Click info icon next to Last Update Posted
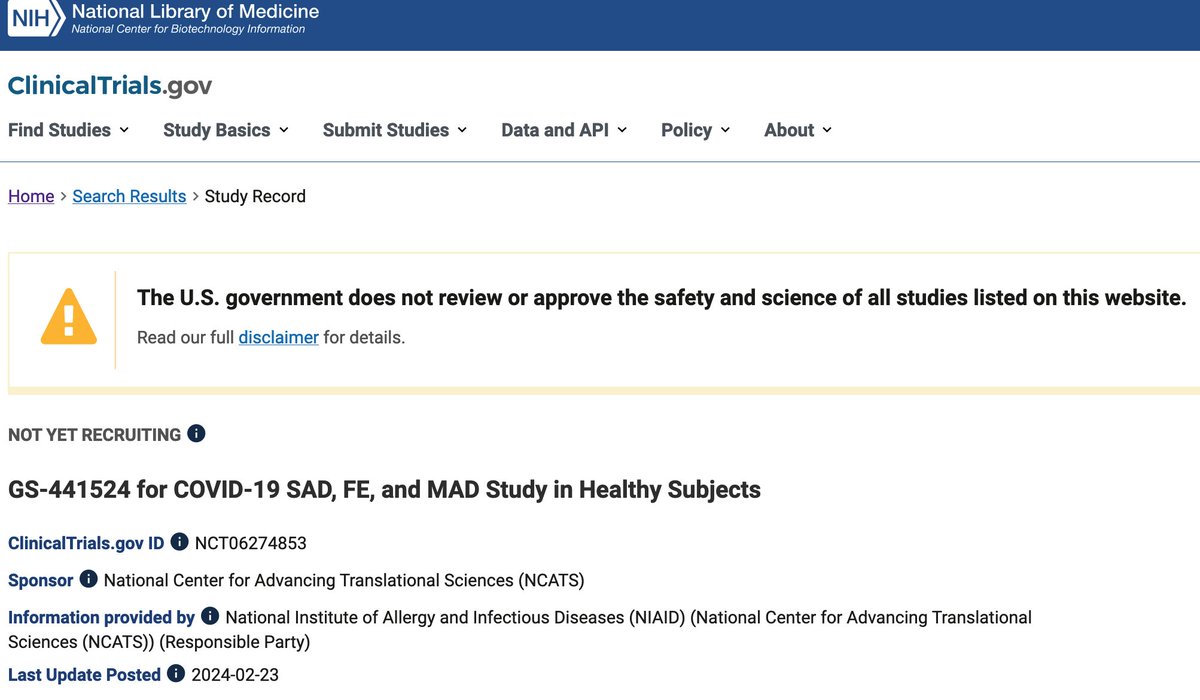The height and width of the screenshot is (700, 1200). tap(176, 674)
